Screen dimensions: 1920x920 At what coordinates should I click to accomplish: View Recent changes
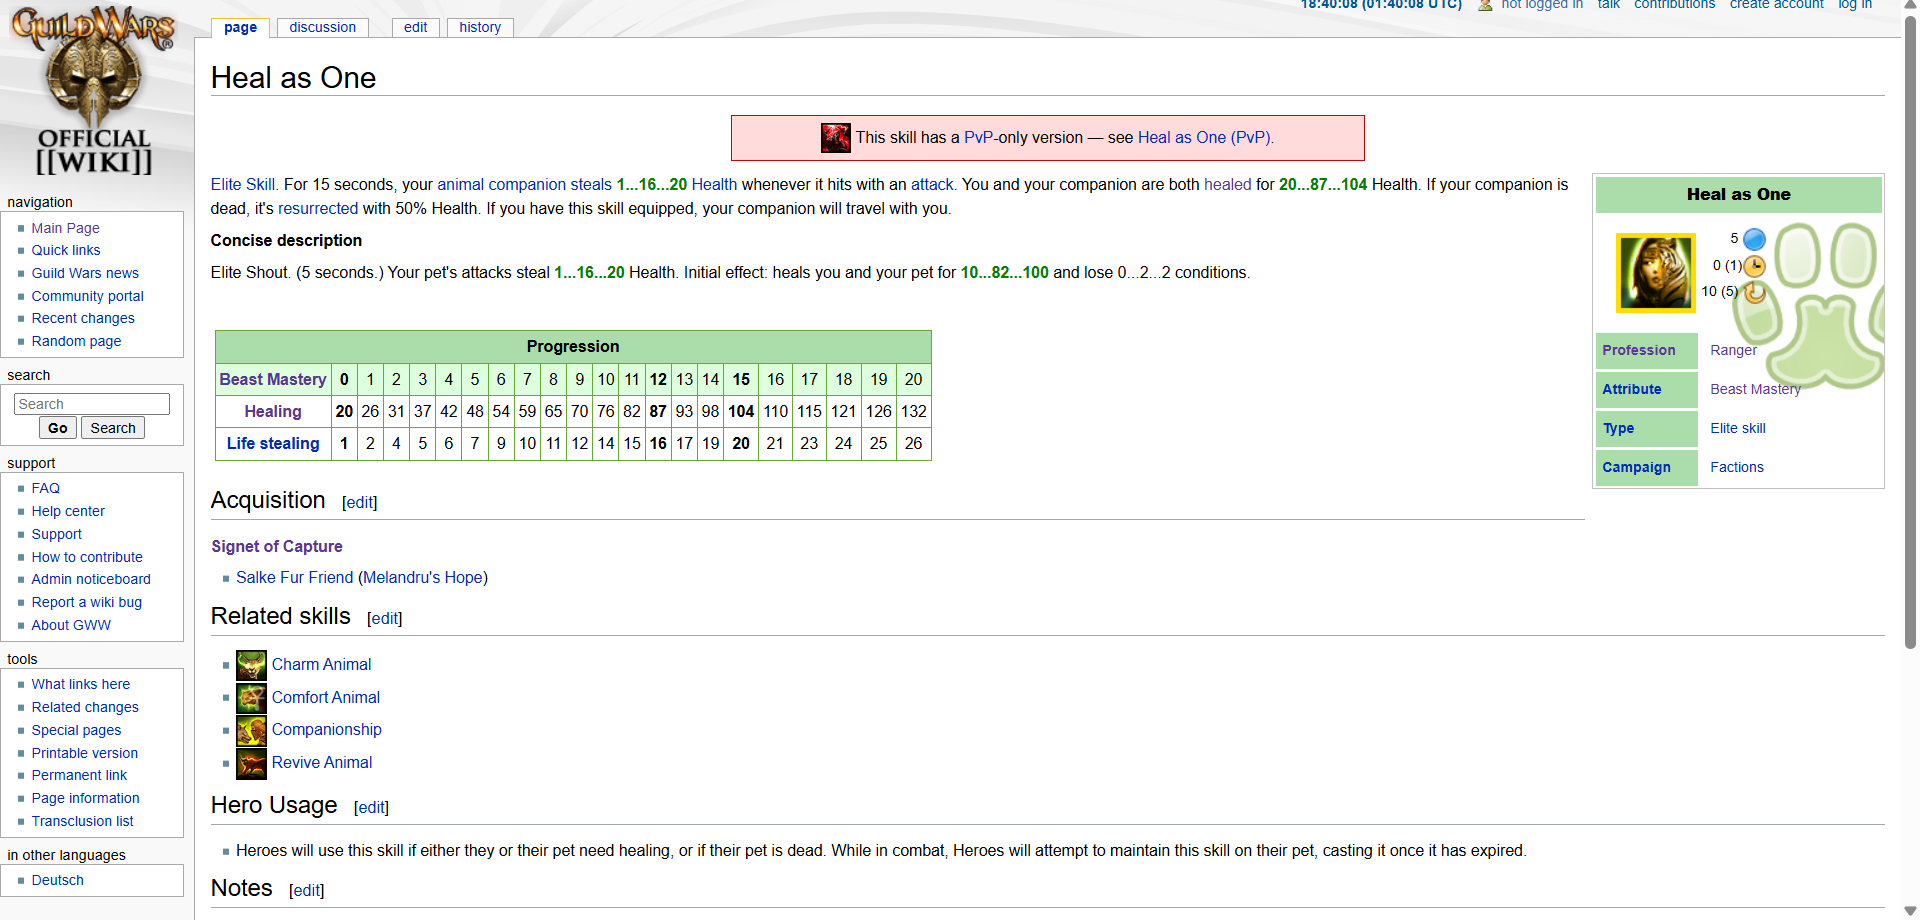[x=83, y=318]
